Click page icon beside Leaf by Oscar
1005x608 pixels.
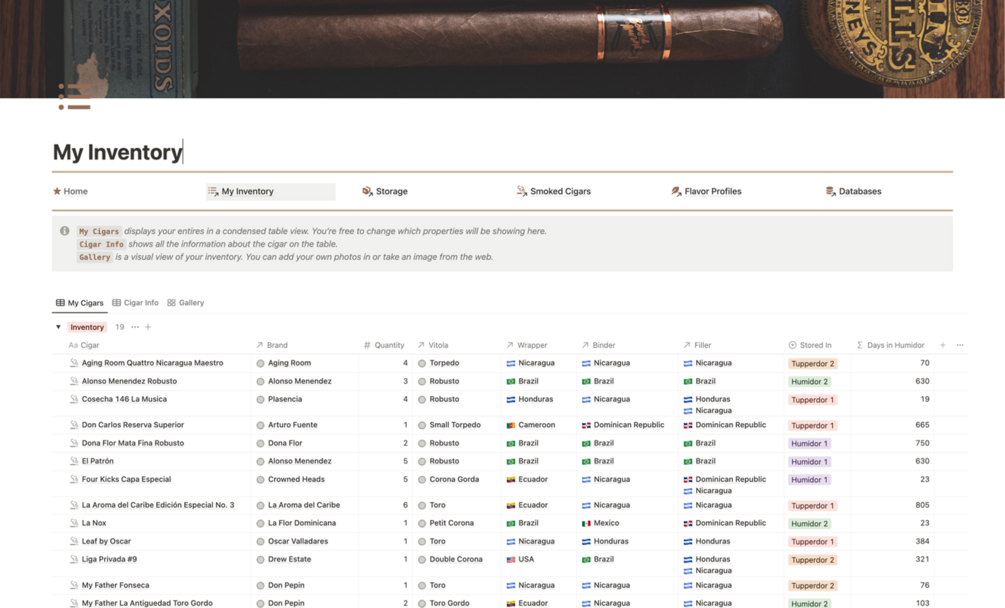[74, 541]
